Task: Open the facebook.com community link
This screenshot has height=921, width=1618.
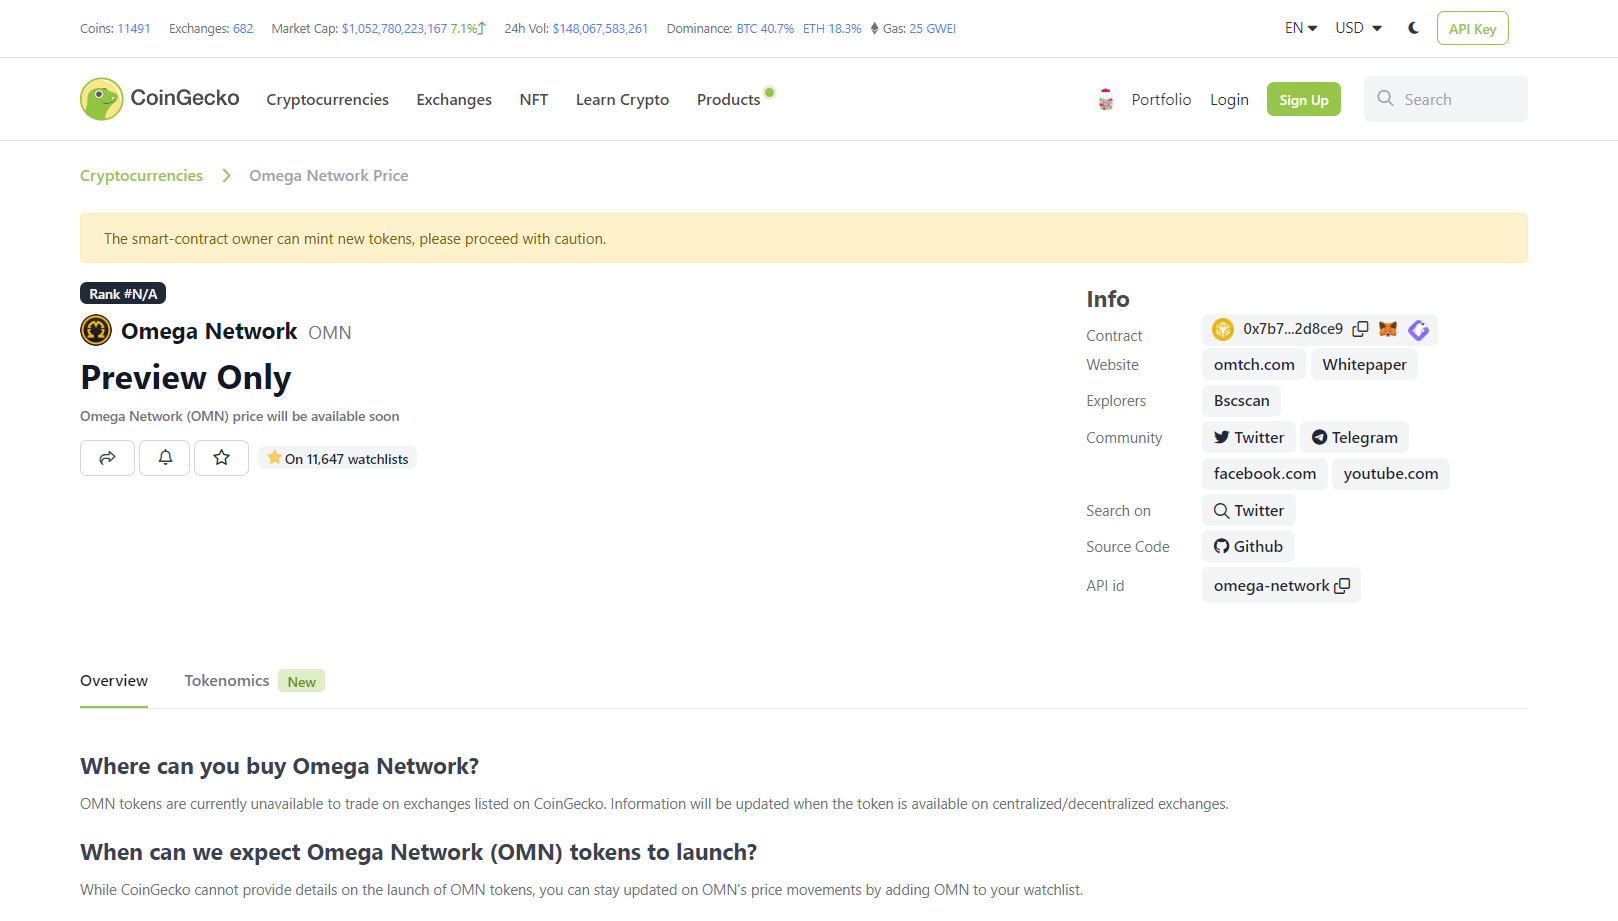Action: (1265, 474)
